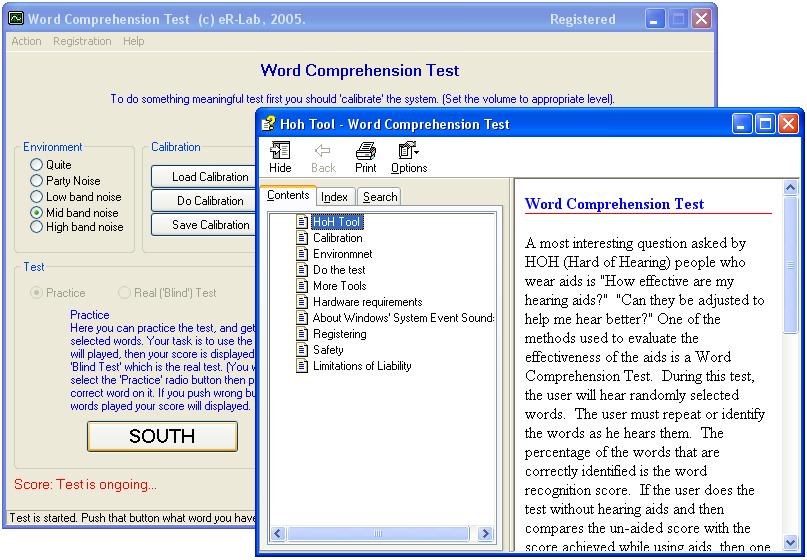Open the Limitations of Liability topic

click(362, 365)
